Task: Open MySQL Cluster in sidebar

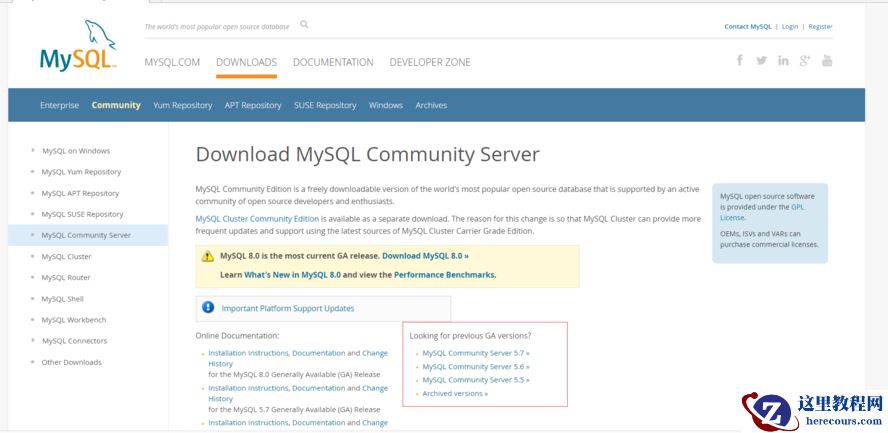Action: point(66,257)
